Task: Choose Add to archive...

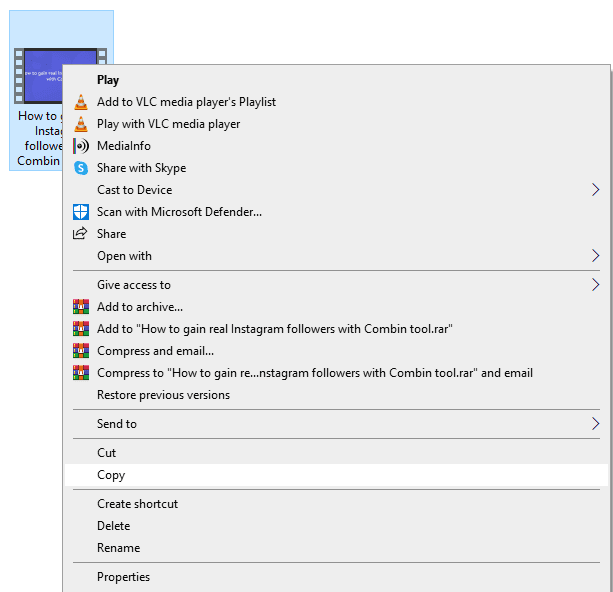Action: 336,307
